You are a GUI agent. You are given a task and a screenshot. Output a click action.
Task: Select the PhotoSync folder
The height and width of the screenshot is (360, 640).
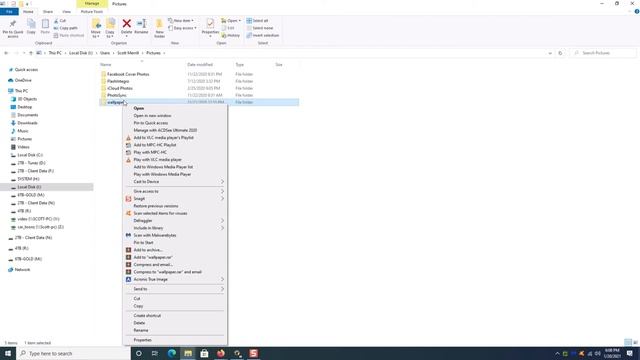117,95
